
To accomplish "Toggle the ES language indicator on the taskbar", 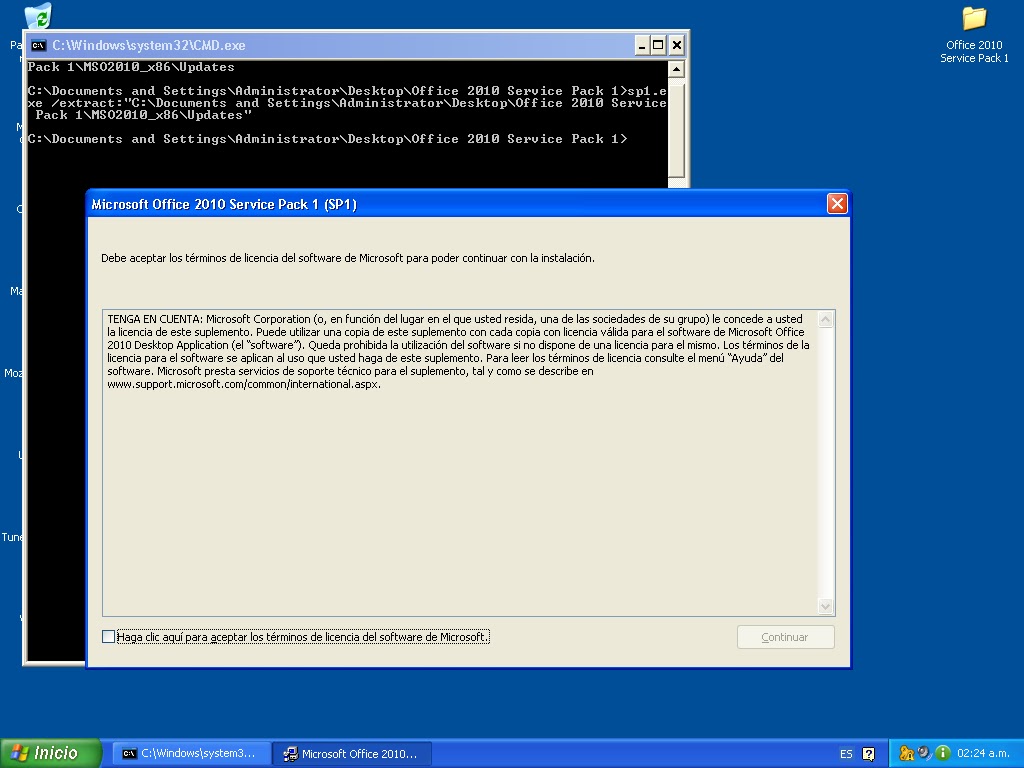I will [846, 753].
